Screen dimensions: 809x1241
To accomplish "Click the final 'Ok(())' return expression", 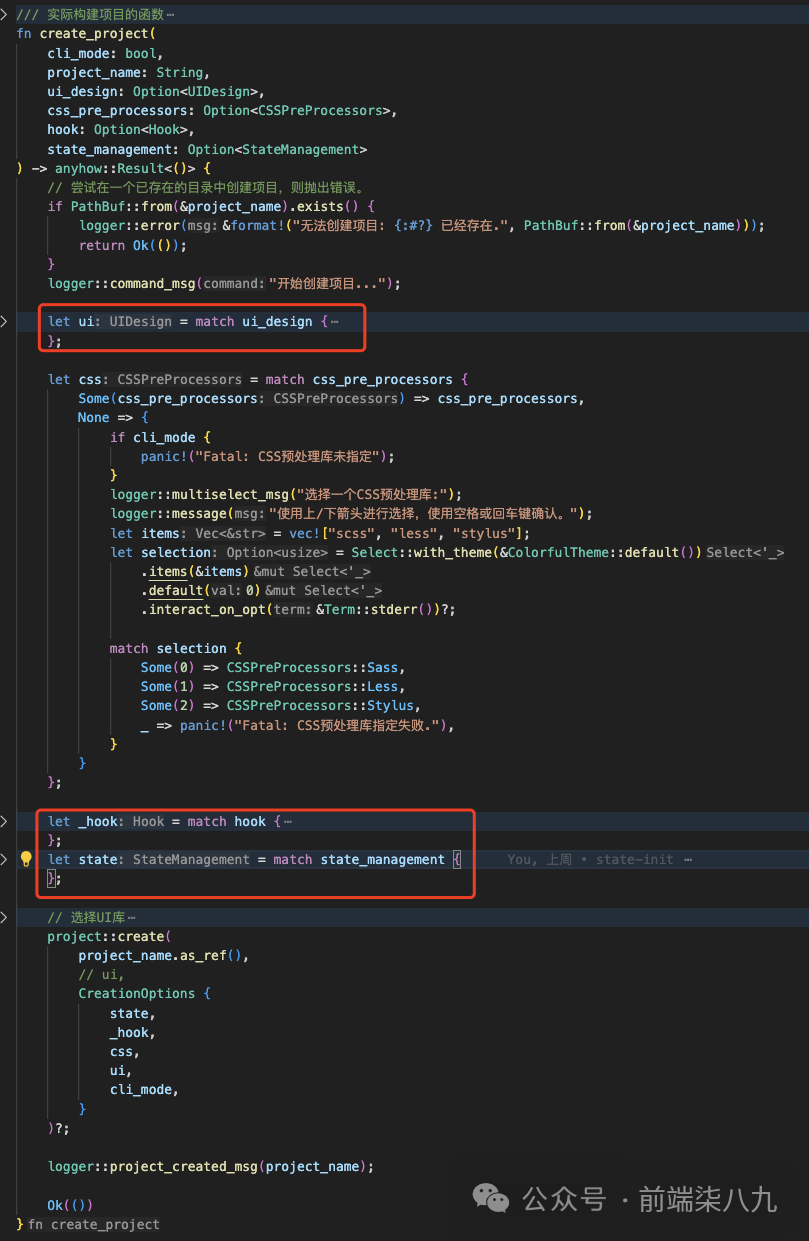I will pyautogui.click(x=70, y=1204).
